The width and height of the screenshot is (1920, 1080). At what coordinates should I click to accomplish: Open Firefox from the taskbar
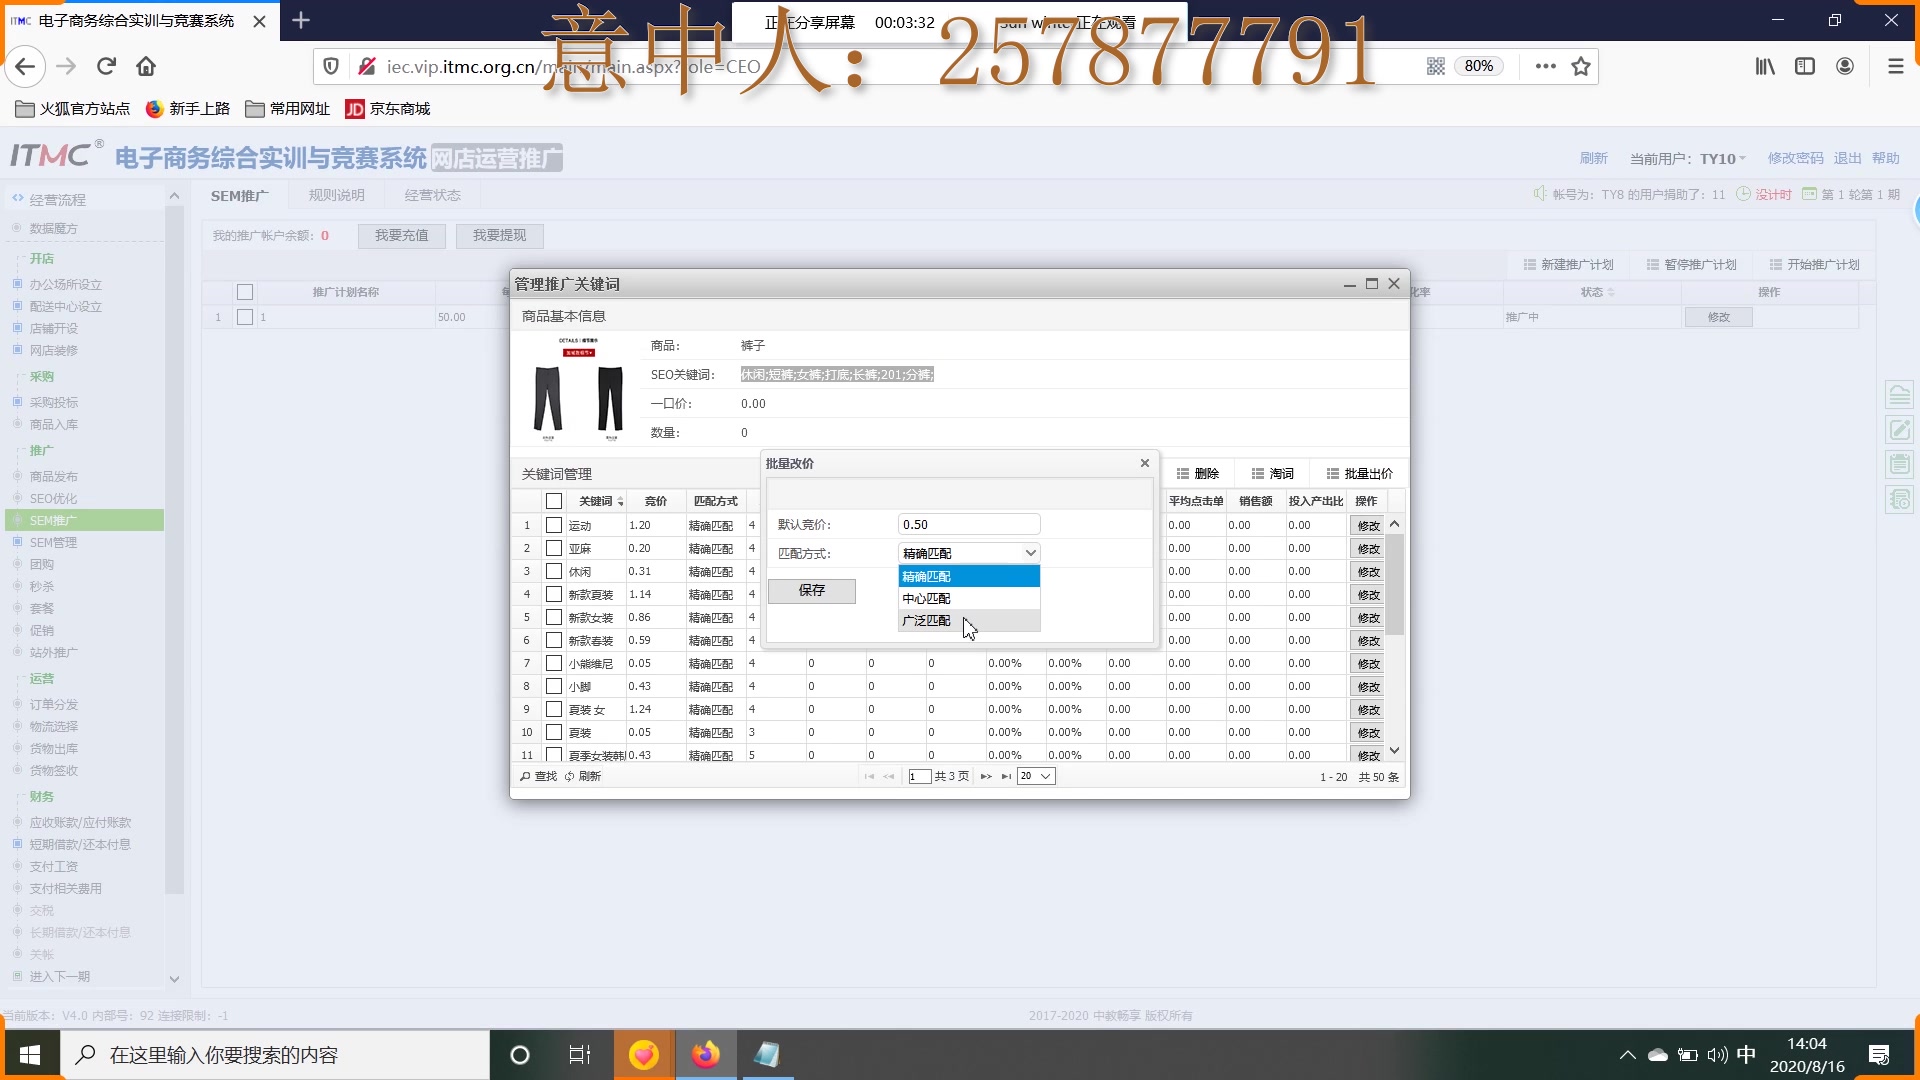706,1055
